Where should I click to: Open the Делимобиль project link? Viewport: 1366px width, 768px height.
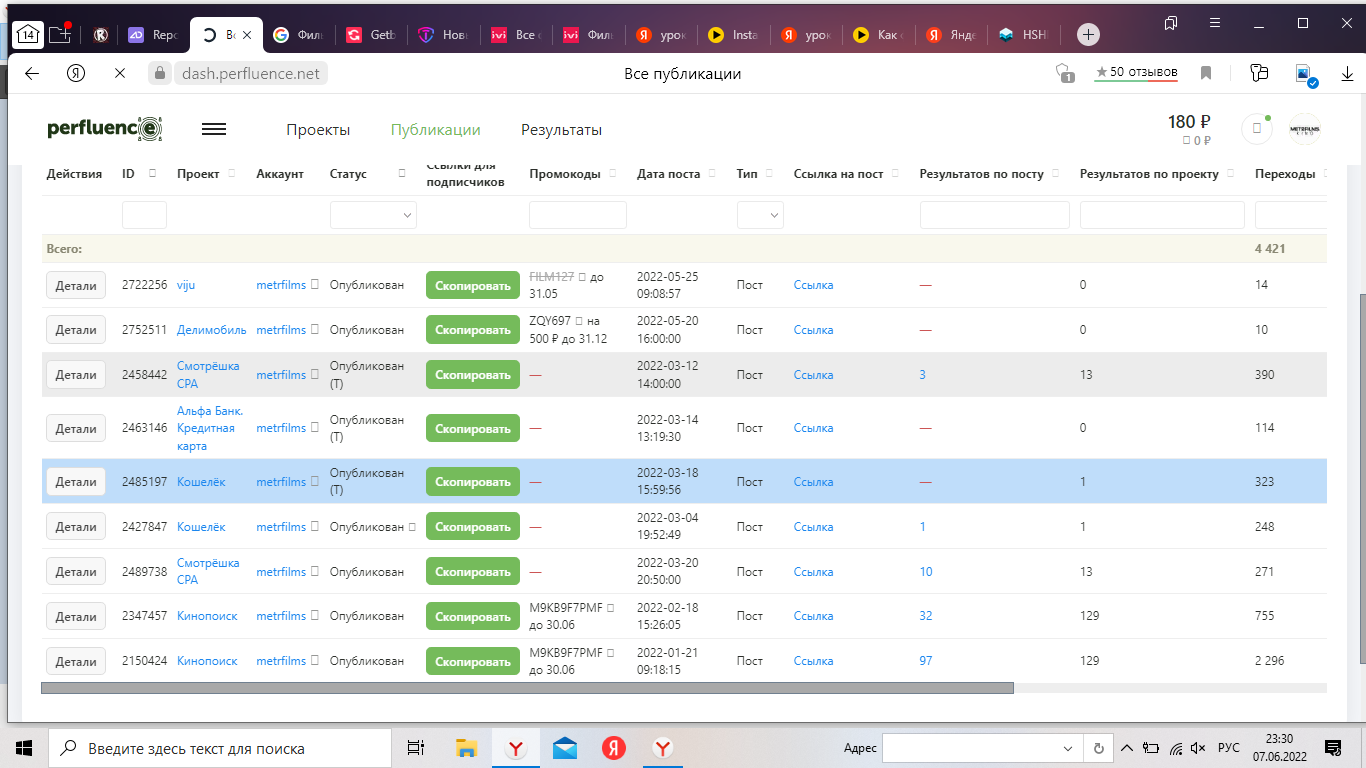tap(211, 330)
